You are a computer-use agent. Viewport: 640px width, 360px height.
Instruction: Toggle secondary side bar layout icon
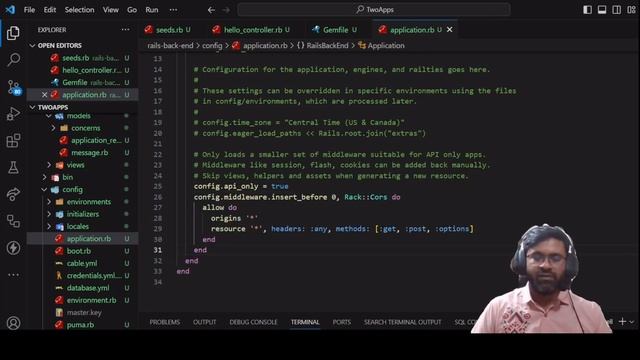tap(617, 10)
